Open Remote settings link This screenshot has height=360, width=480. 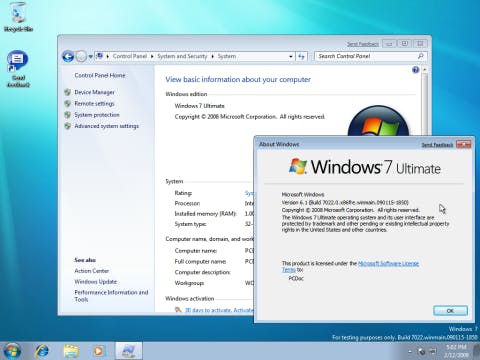(94, 104)
